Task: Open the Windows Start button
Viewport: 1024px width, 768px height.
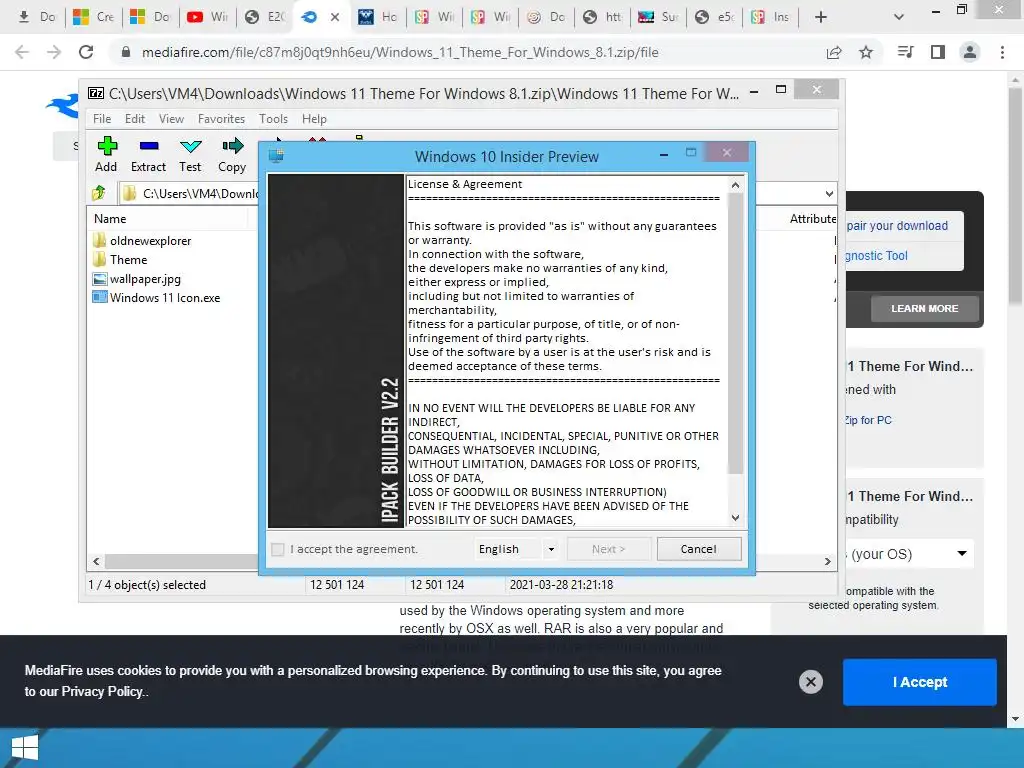Action: (x=25, y=748)
